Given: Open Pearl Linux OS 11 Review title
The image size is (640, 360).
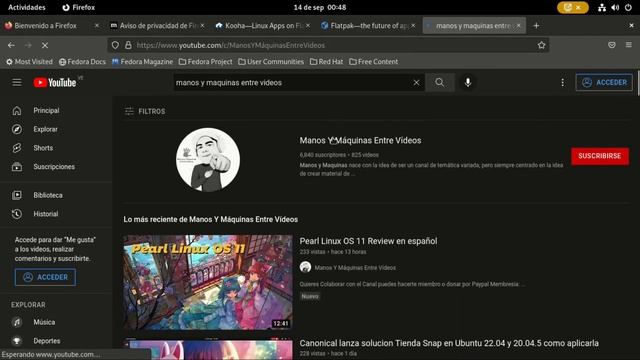Looking at the screenshot, I should [x=368, y=241].
